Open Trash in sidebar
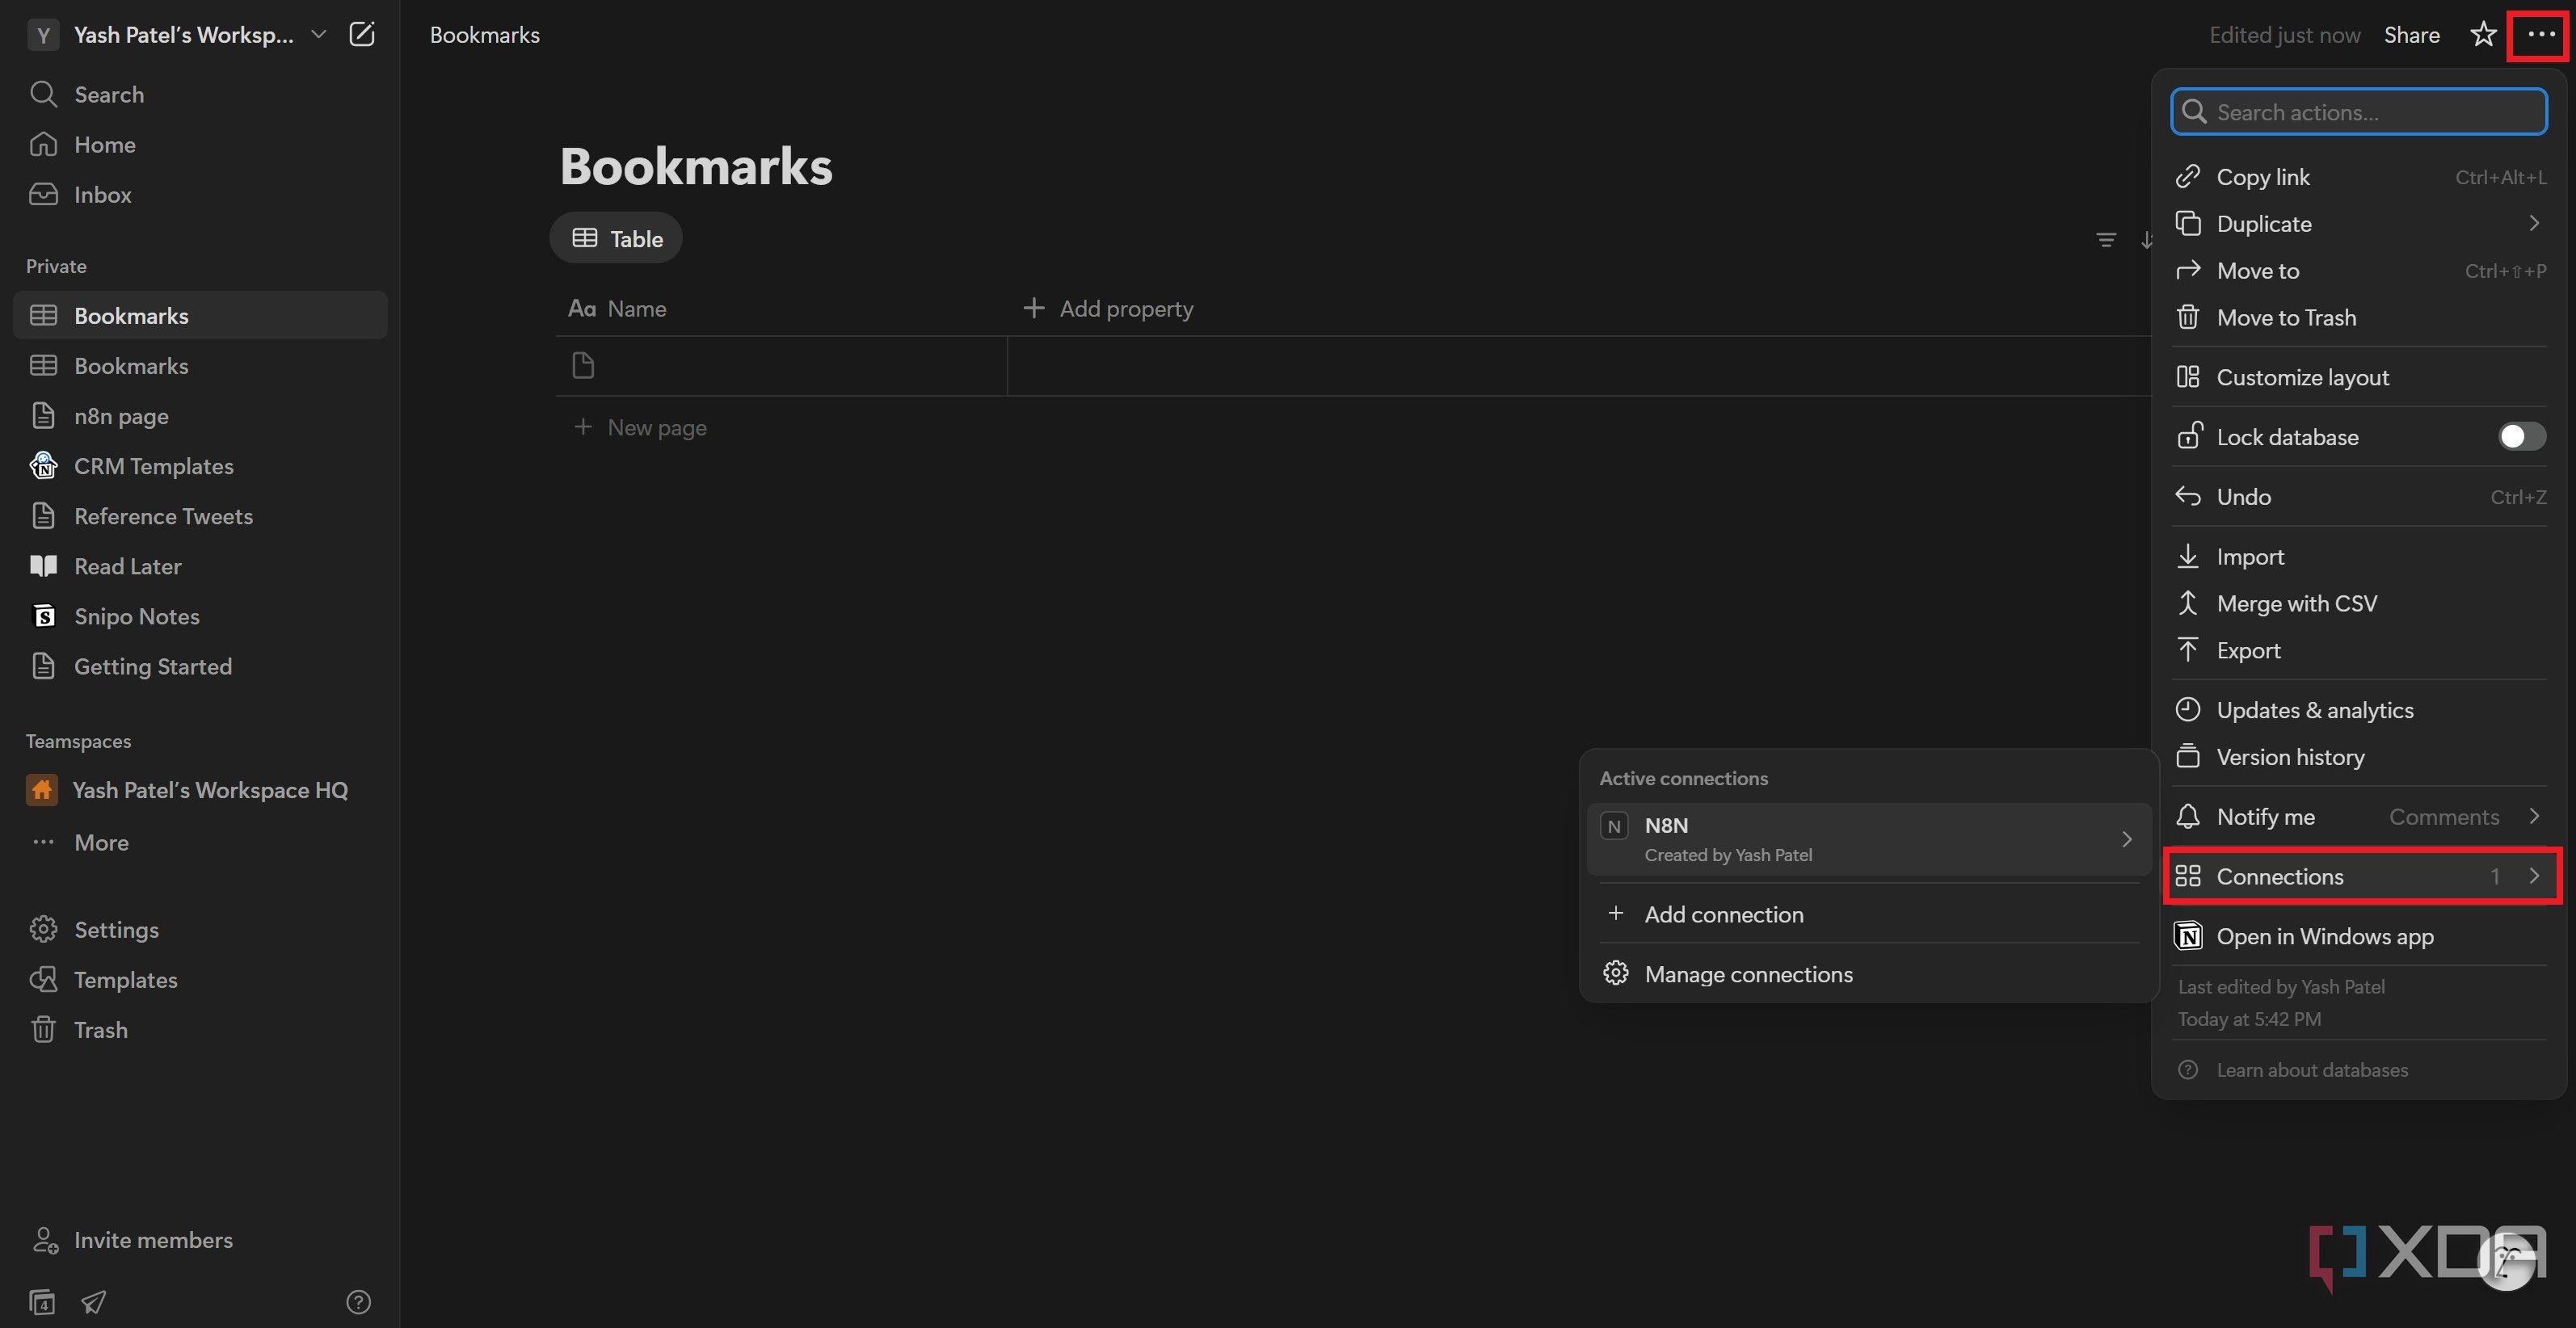The image size is (2576, 1328). point(200,1029)
